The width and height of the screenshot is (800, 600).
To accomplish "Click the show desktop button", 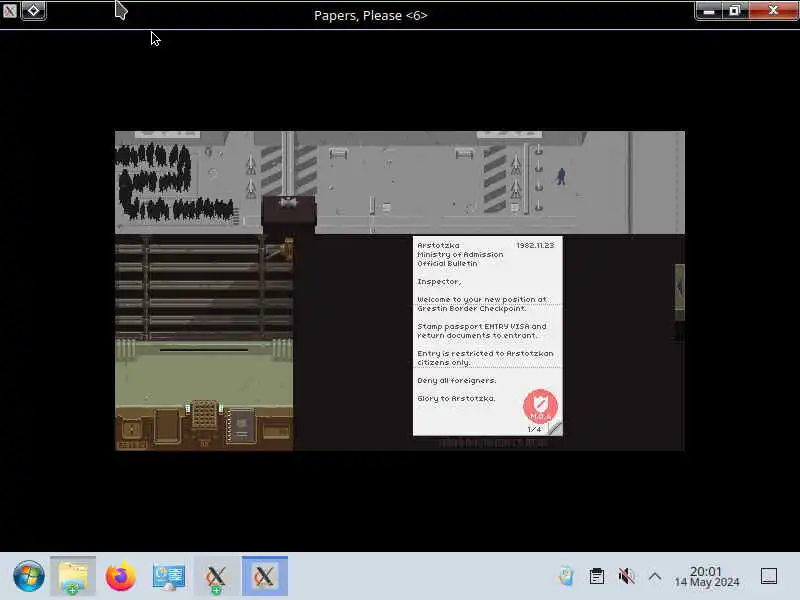I will click(x=769, y=576).
